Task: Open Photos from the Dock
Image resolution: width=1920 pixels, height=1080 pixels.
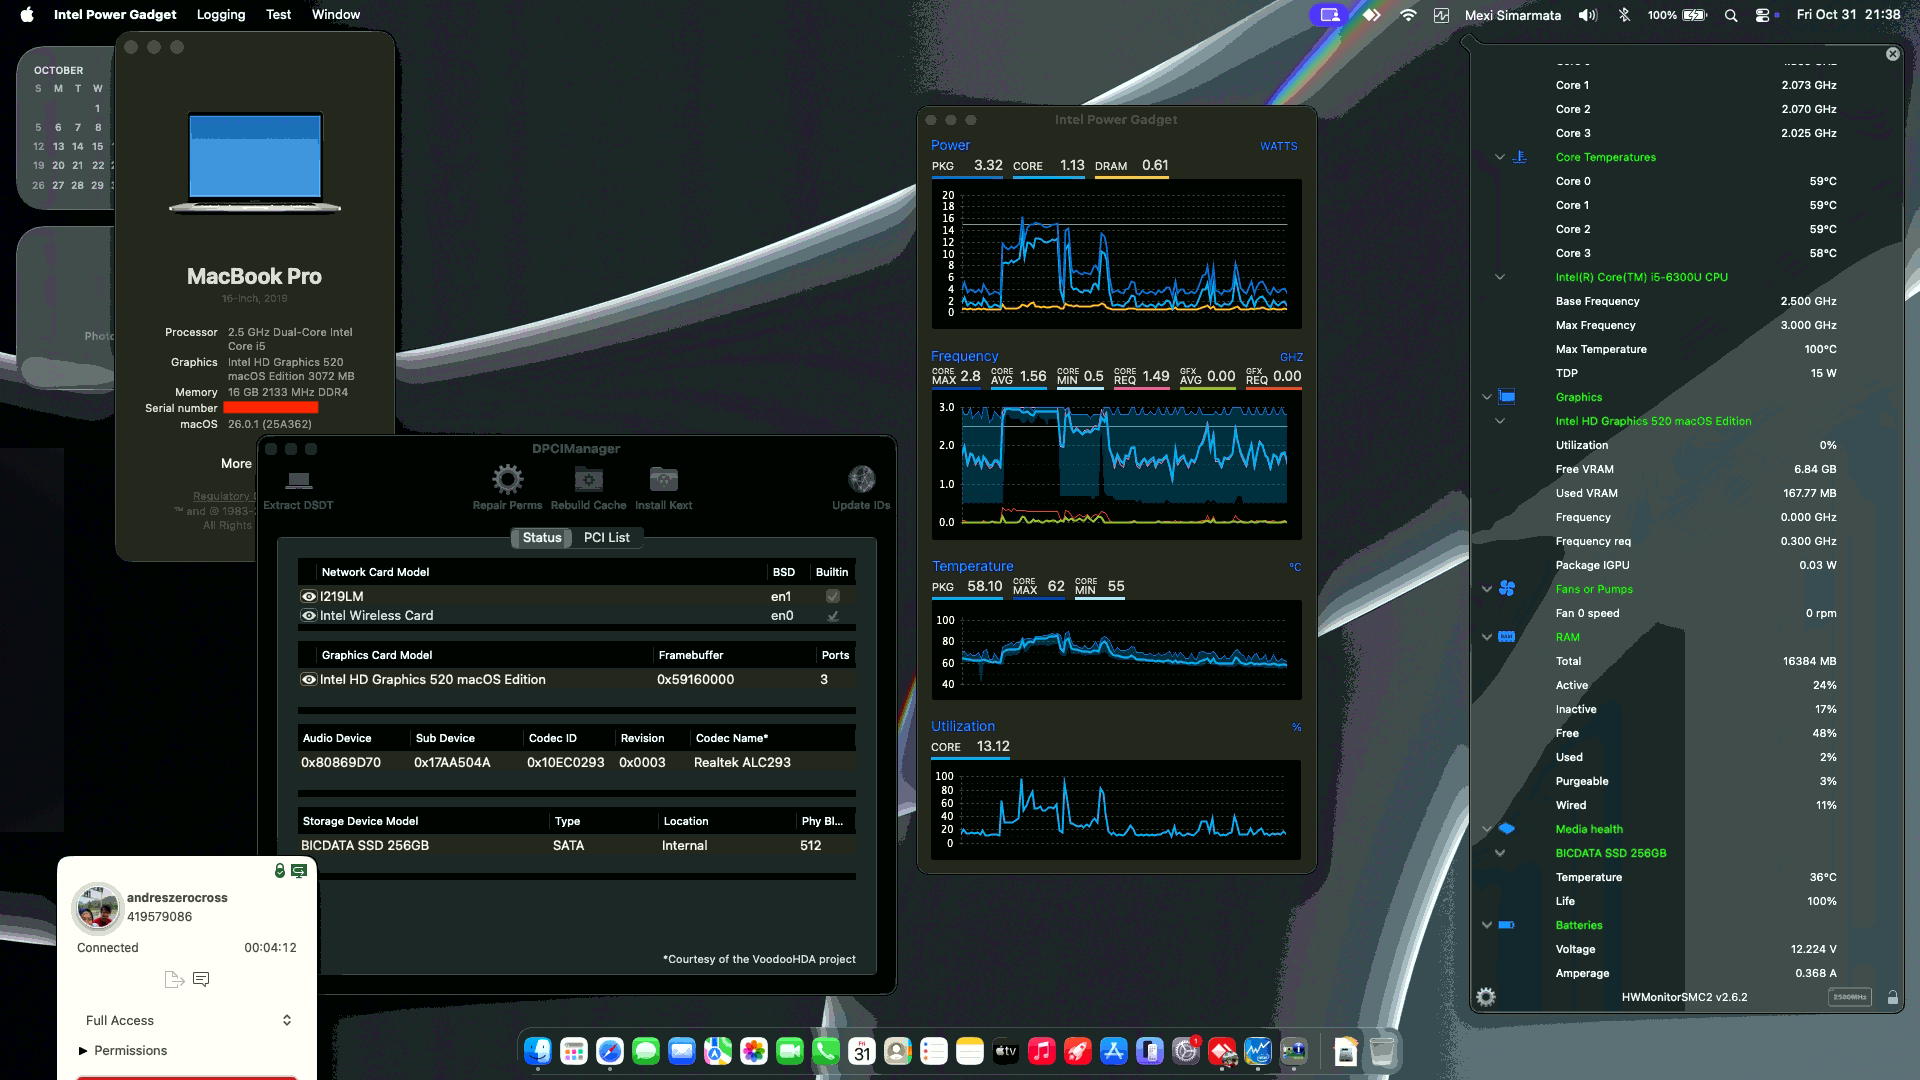Action: pyautogui.click(x=754, y=1051)
